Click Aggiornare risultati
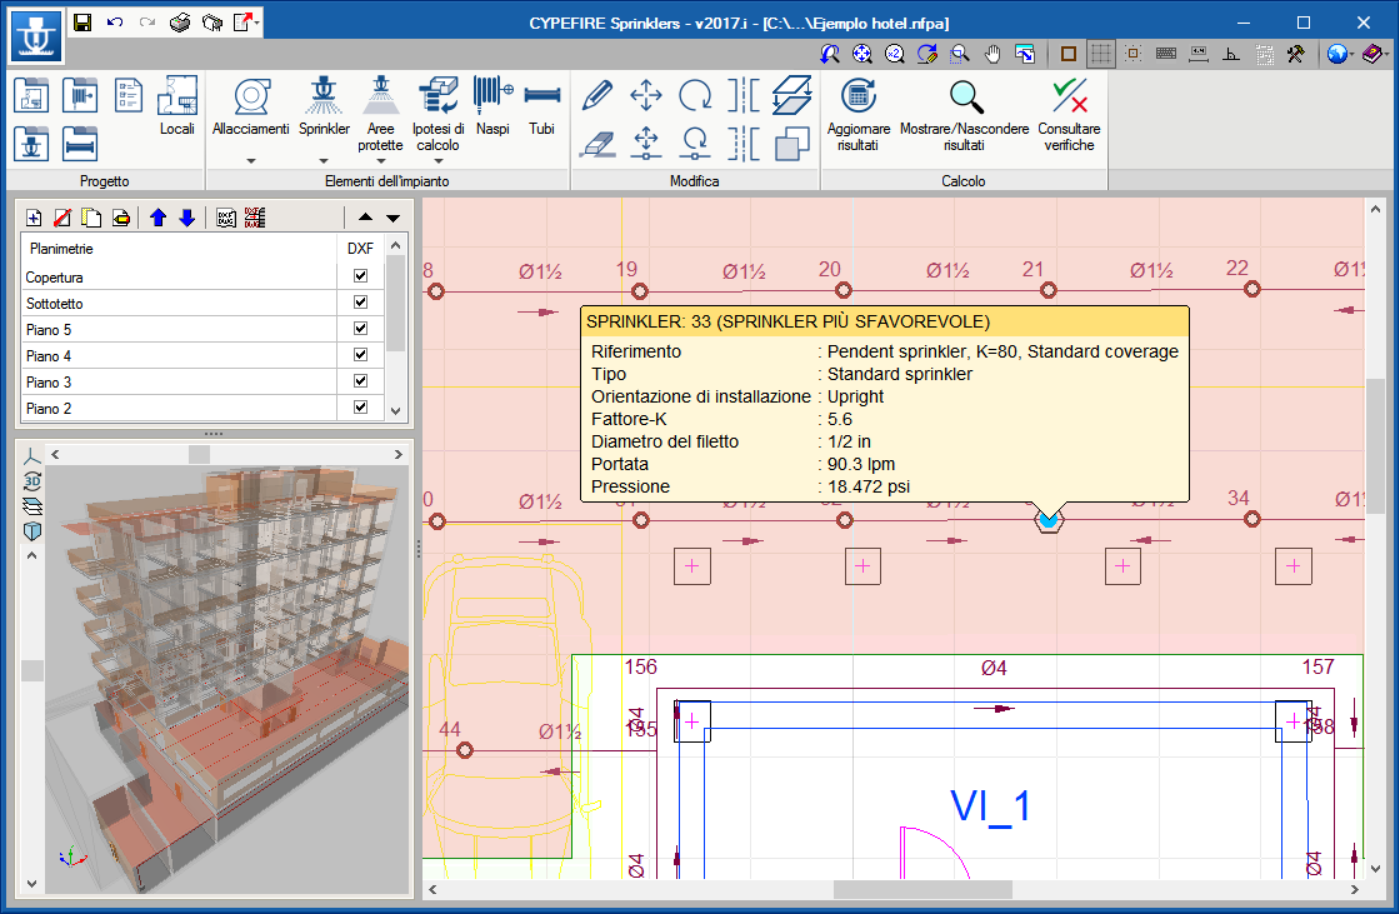 click(x=858, y=115)
